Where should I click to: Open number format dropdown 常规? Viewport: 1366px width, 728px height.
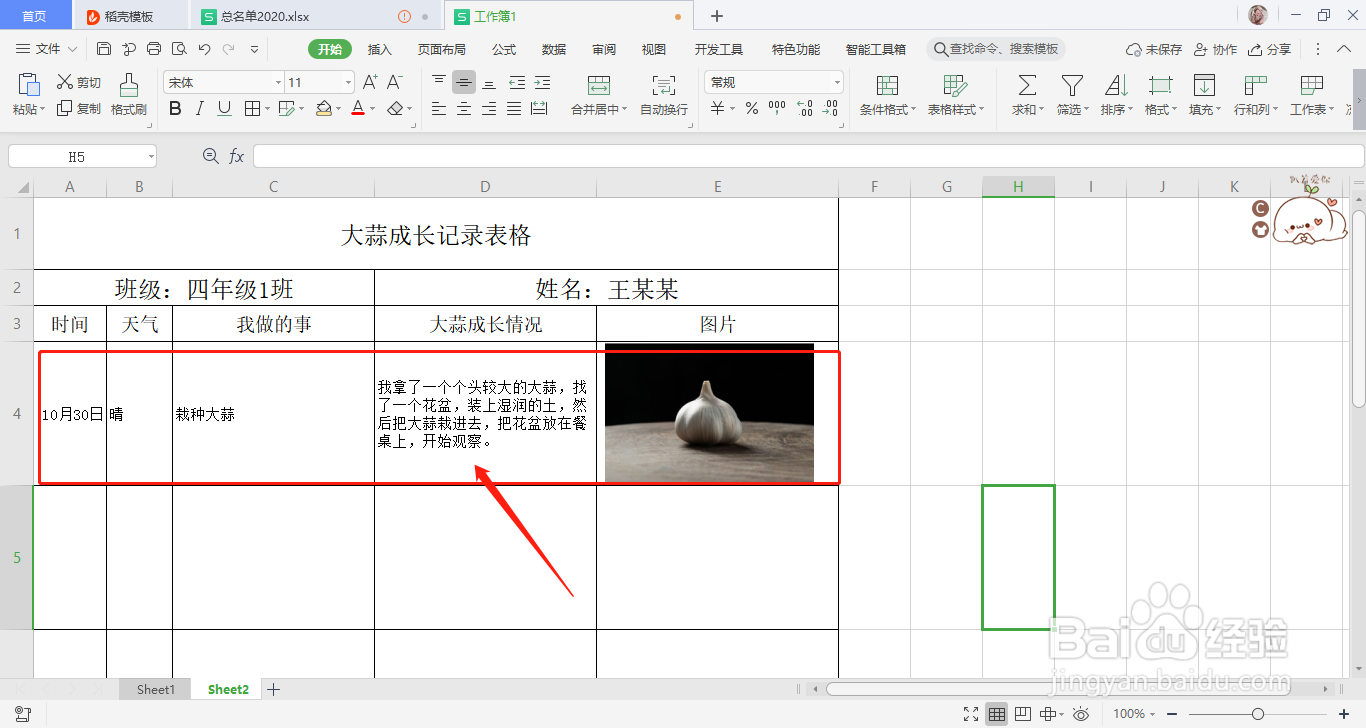pyautogui.click(x=837, y=82)
